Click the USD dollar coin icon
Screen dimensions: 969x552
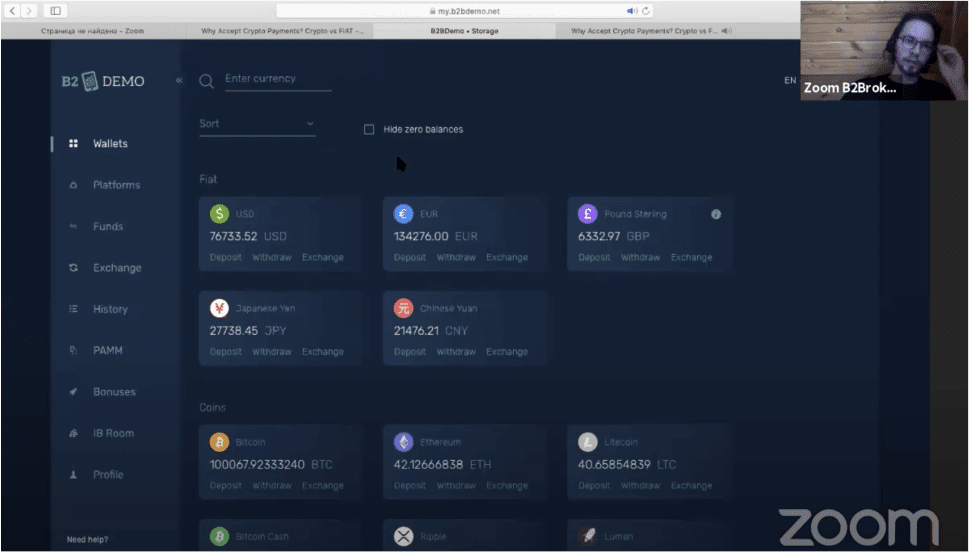219,214
